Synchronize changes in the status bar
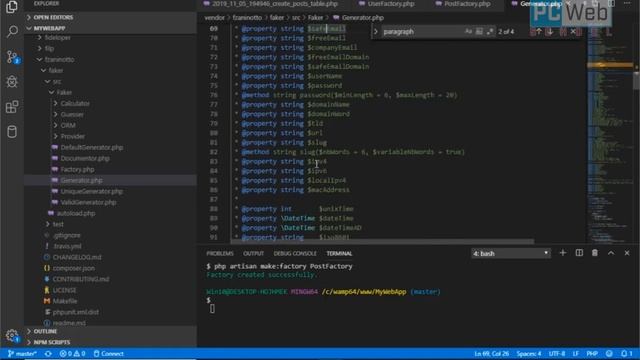Image resolution: width=640 pixels, height=360 pixels. click(48, 353)
